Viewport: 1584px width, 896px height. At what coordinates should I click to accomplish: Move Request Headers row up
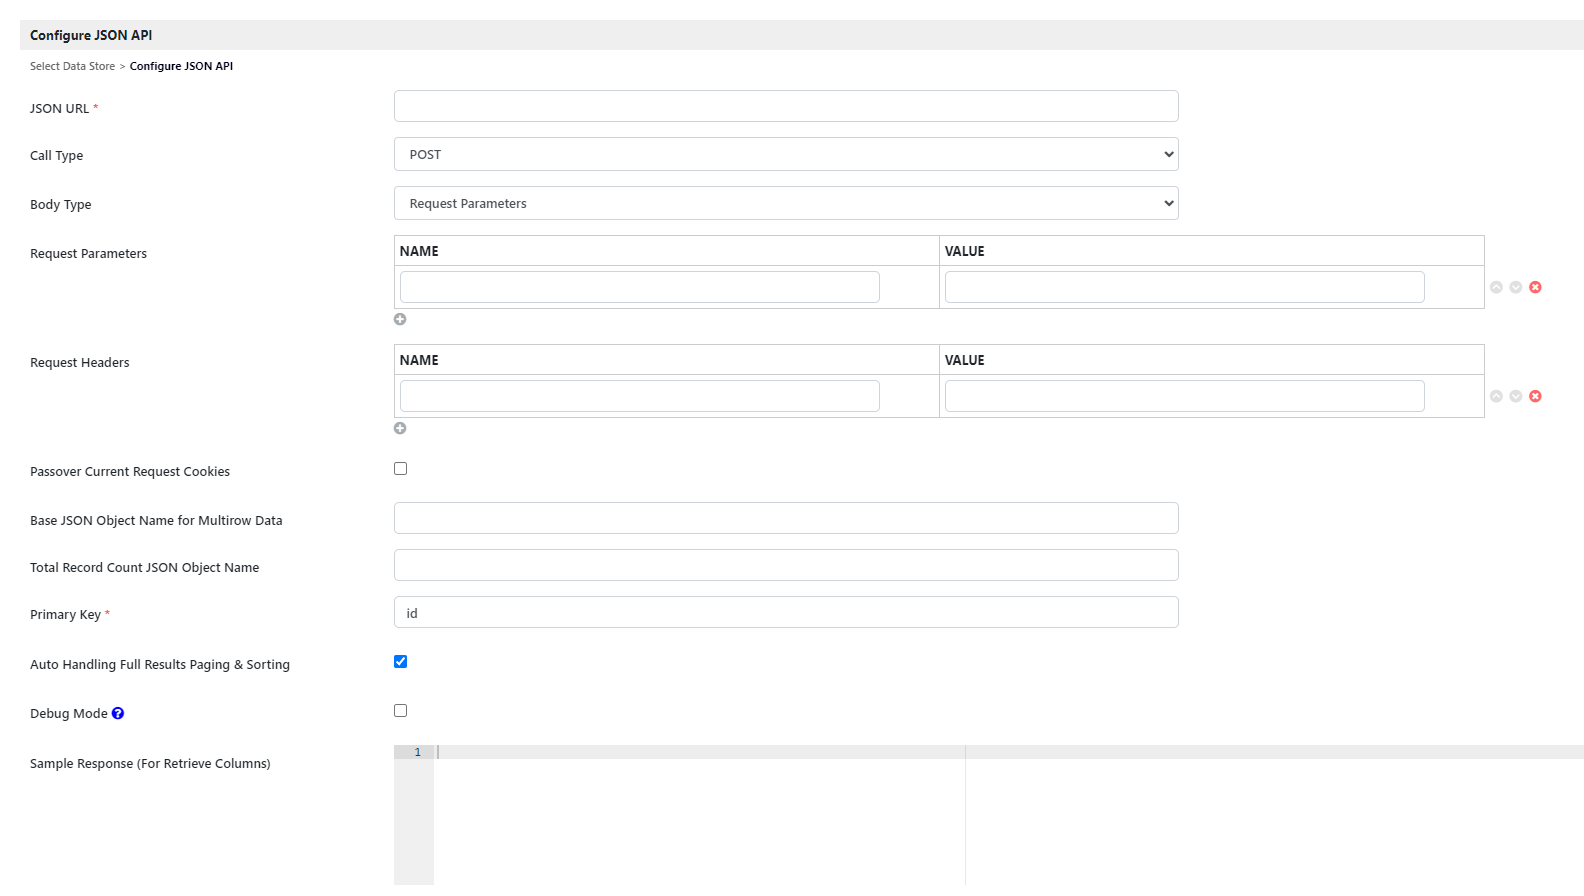pos(1496,396)
